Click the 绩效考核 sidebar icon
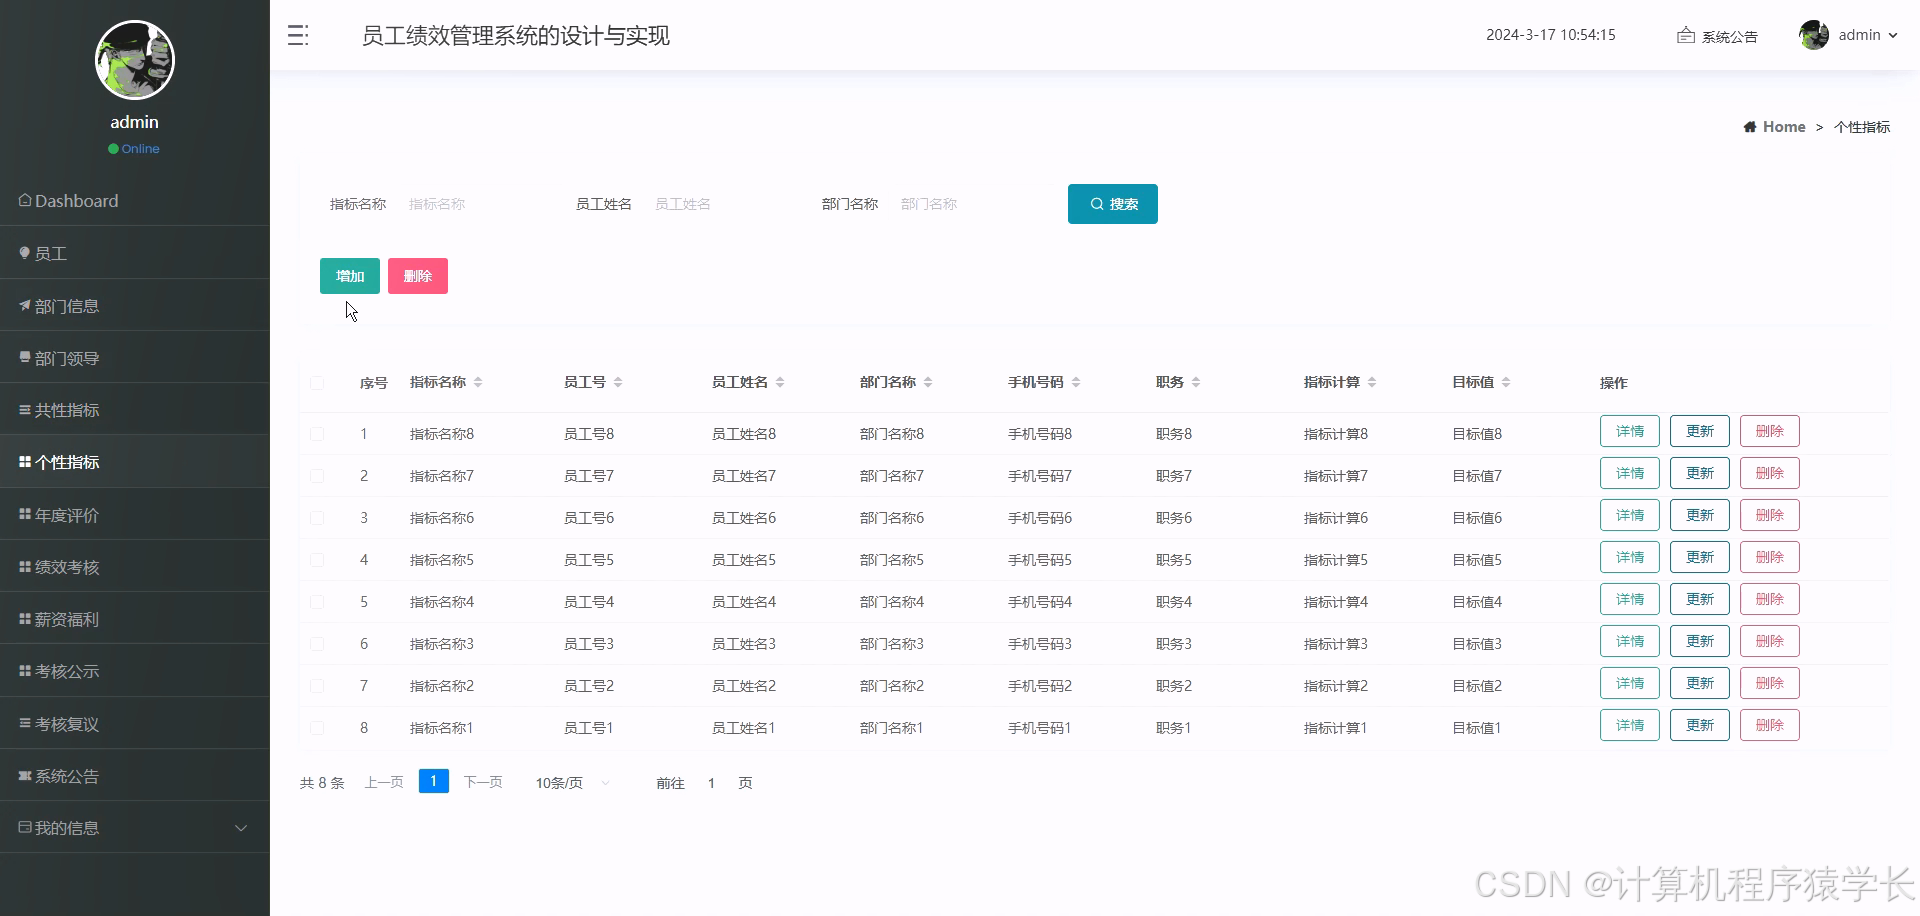The image size is (1920, 916). (25, 566)
